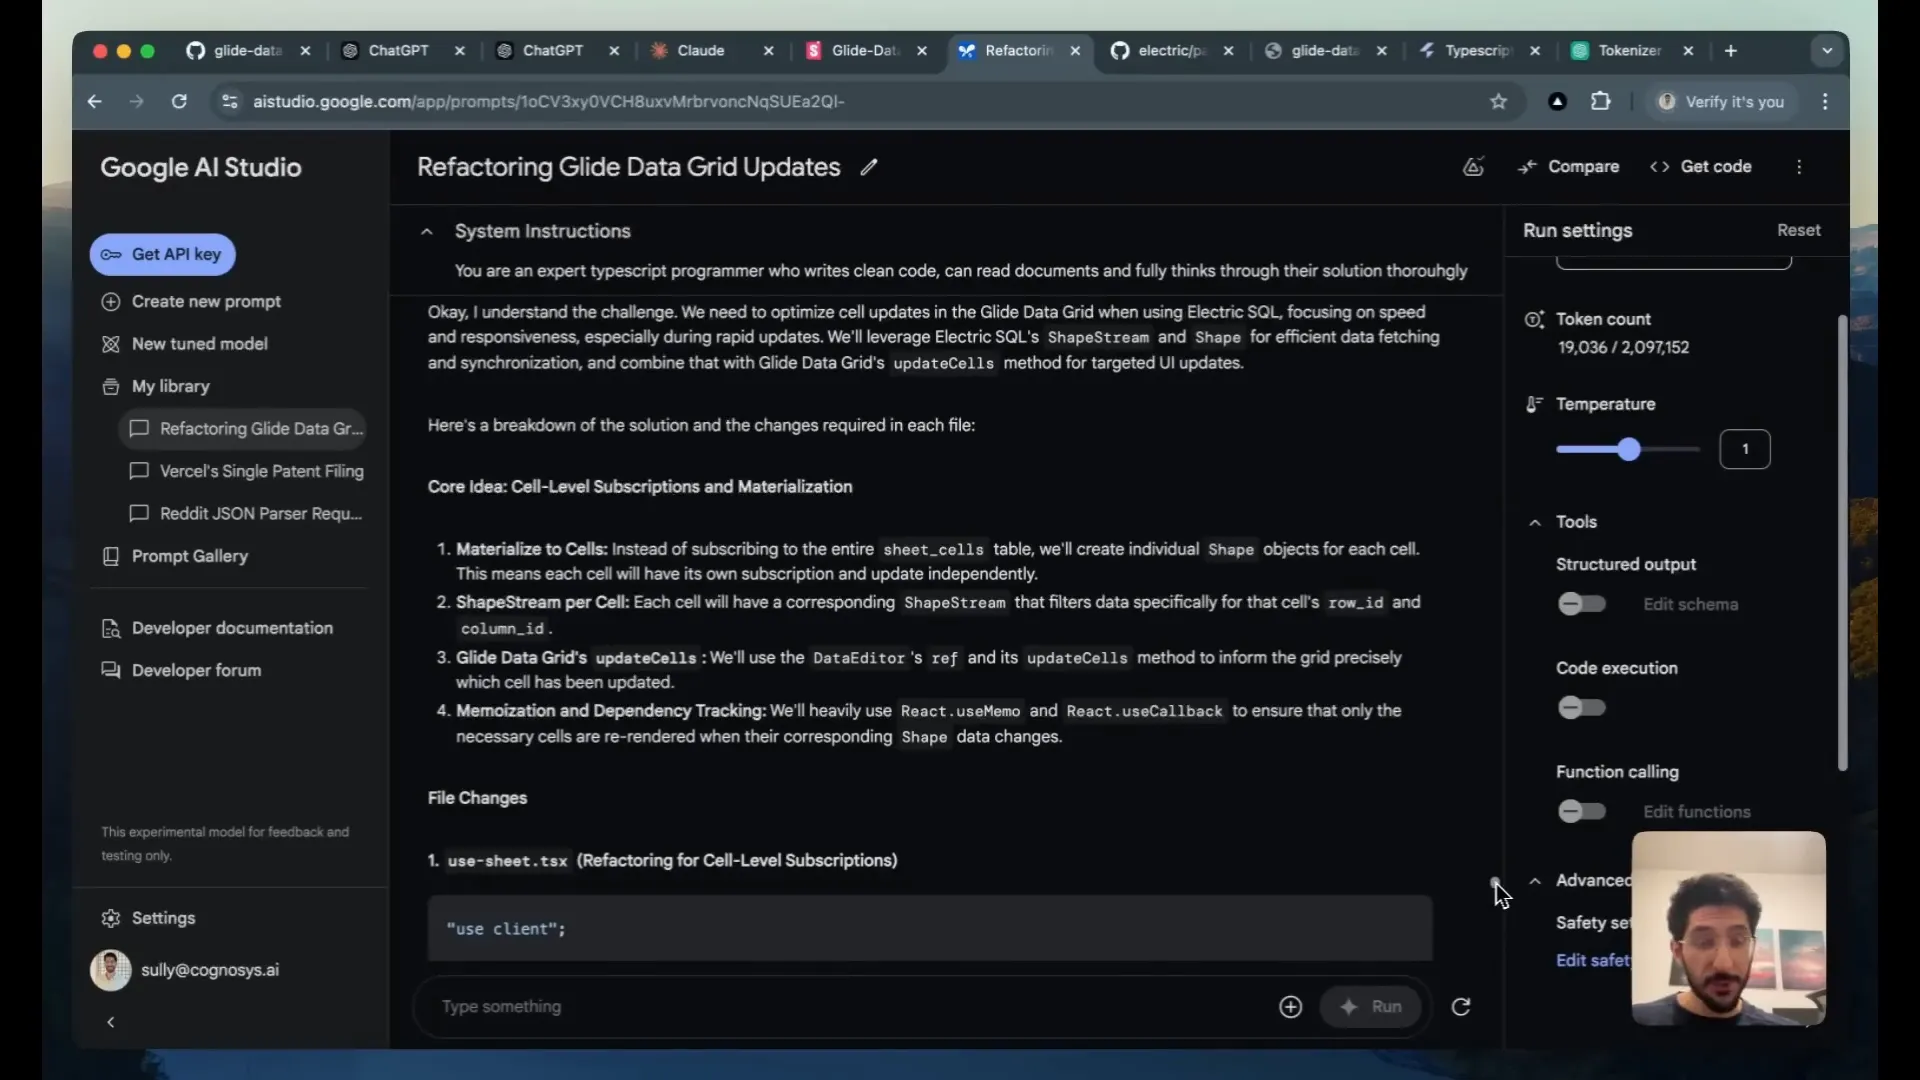This screenshot has height=1080, width=1920.
Task: Create new prompt from sidebar
Action: tap(191, 302)
